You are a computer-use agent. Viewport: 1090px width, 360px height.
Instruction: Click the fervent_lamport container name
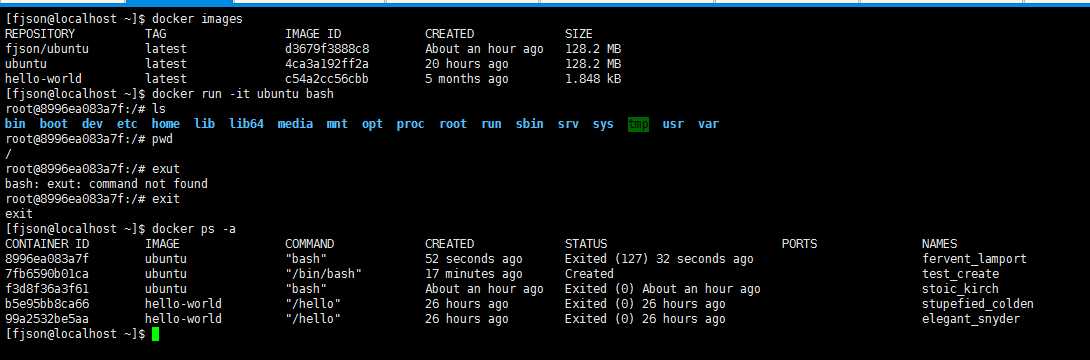(x=974, y=259)
